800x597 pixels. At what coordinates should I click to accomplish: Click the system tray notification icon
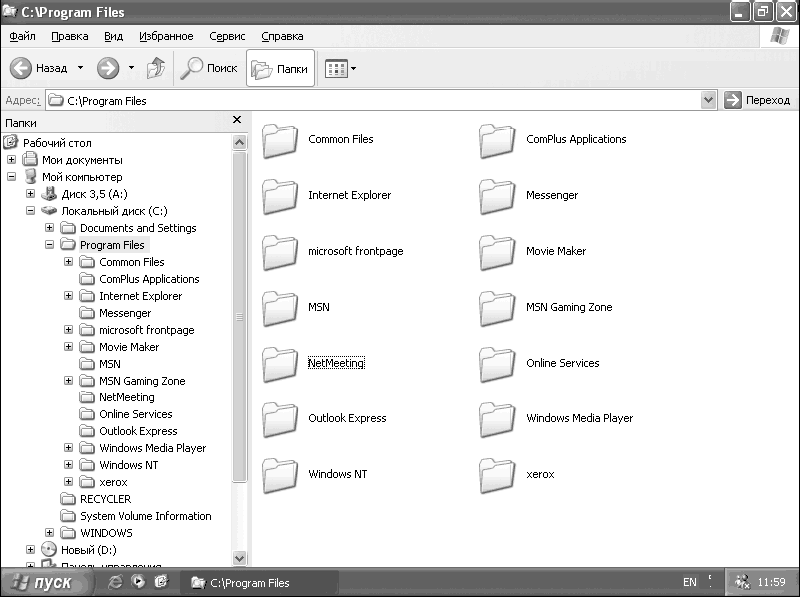(742, 582)
